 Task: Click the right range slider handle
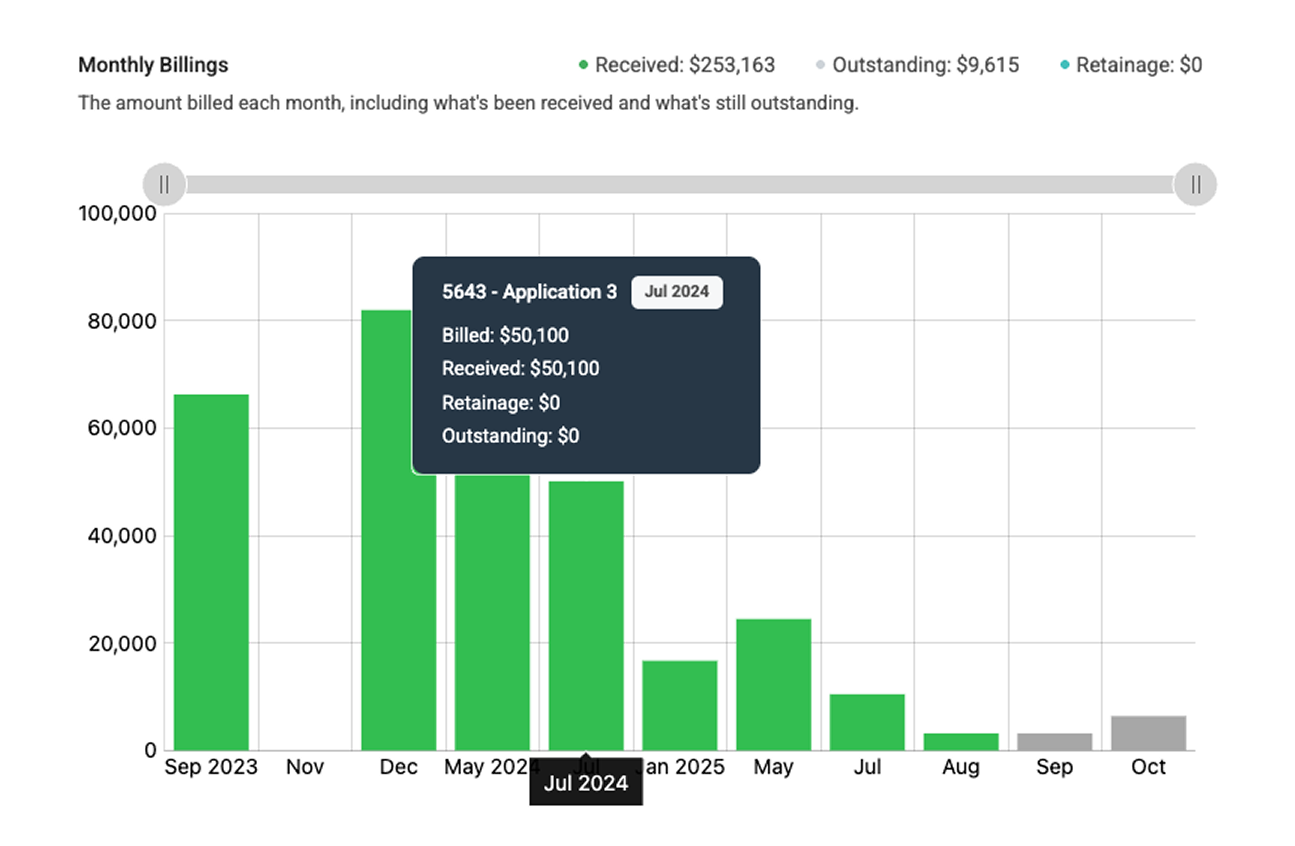click(x=1194, y=184)
